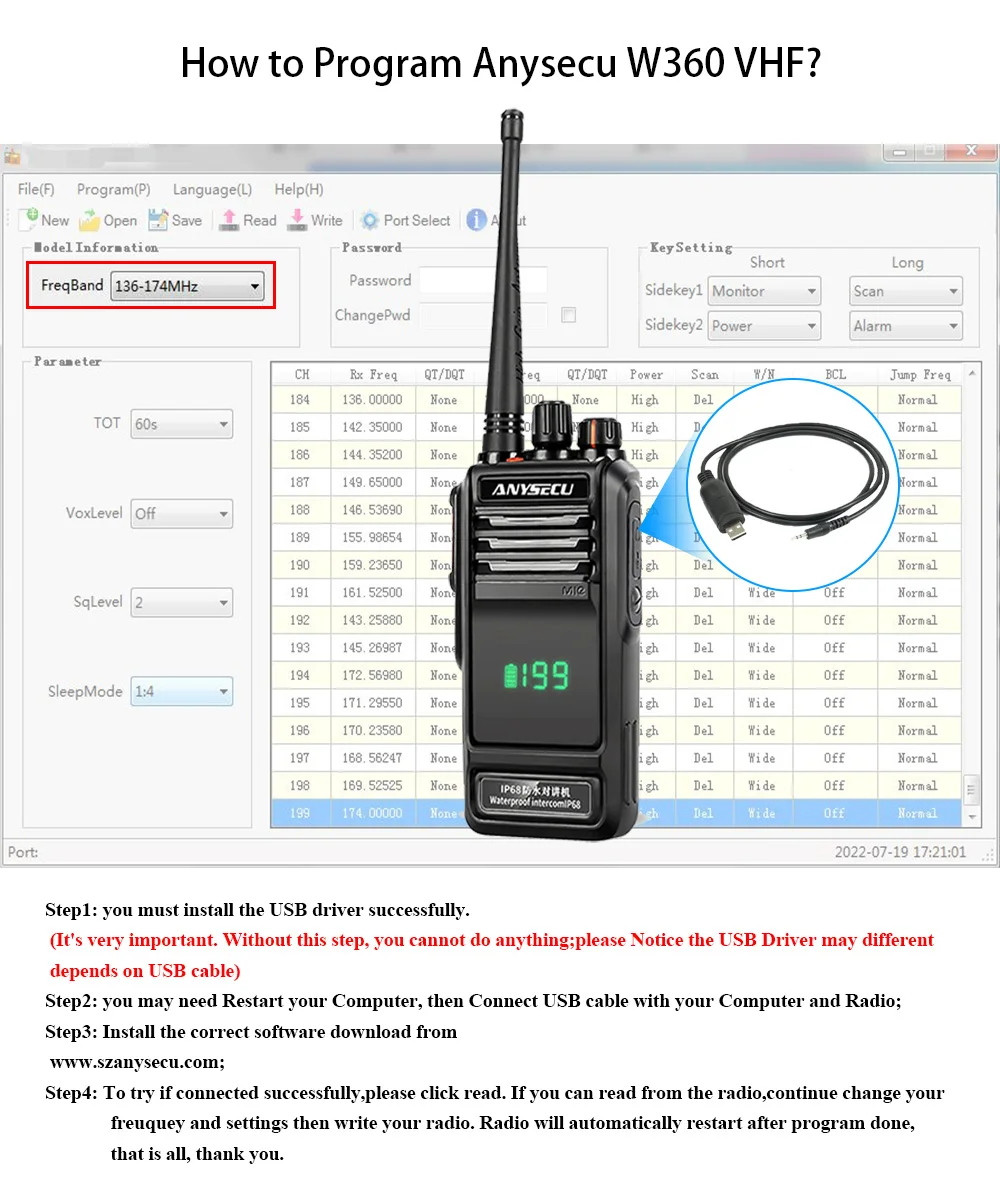Open a file with the Open icon

(90, 220)
